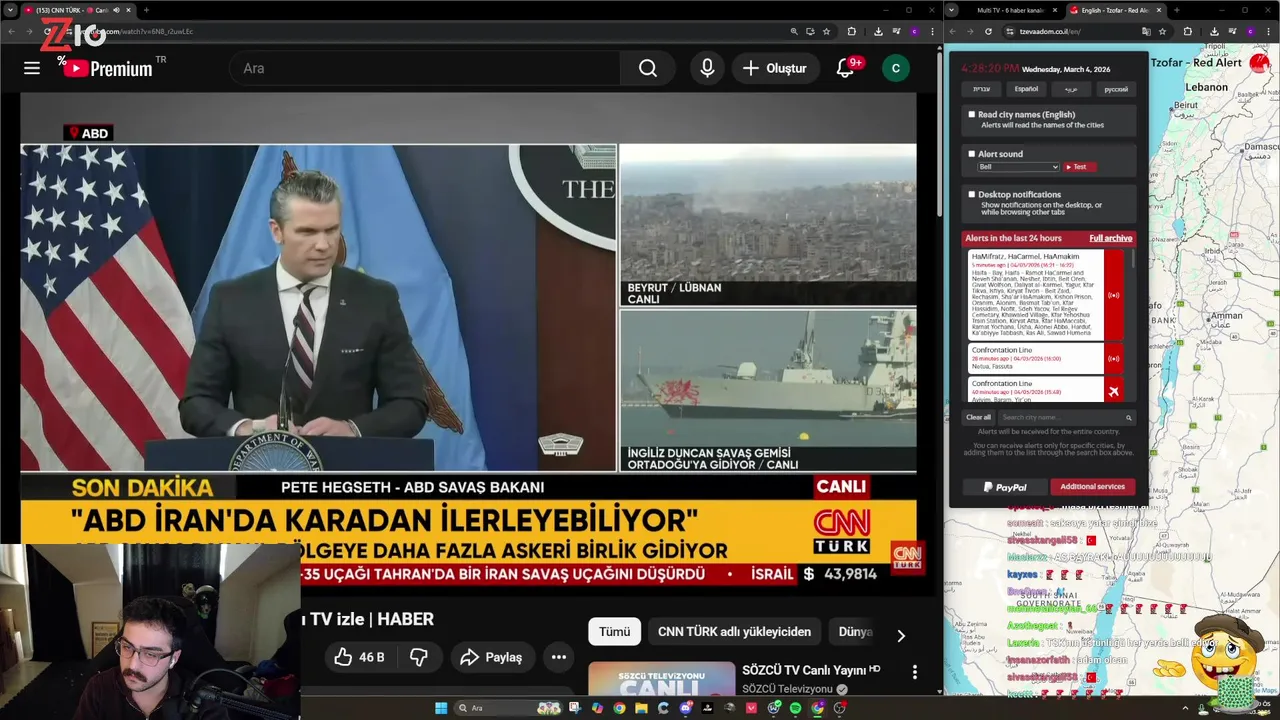Open options for SÖZCÜ TV suggested video

coord(914,672)
